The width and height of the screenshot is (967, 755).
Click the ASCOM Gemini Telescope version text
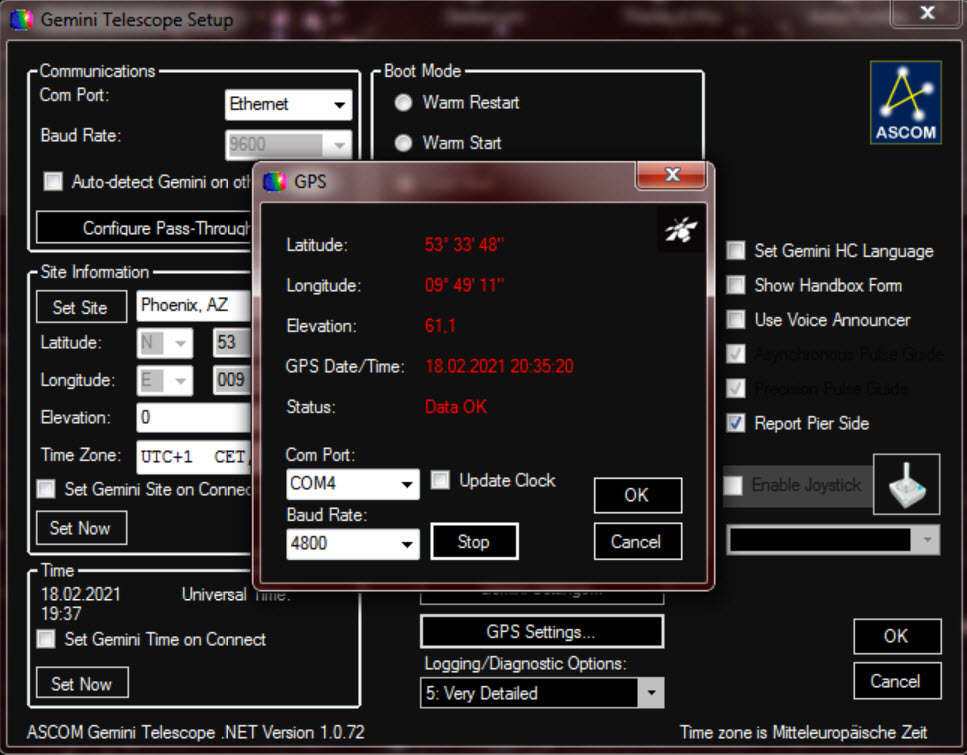coord(196,732)
